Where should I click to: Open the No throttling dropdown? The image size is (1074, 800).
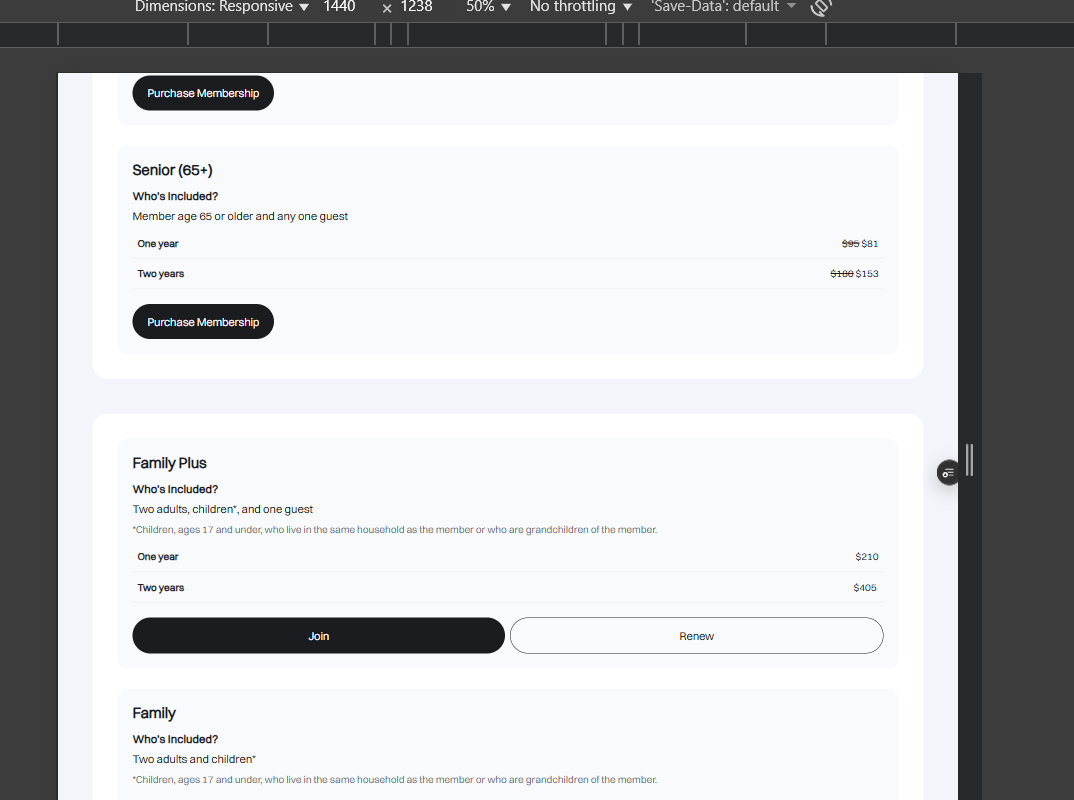tap(581, 7)
